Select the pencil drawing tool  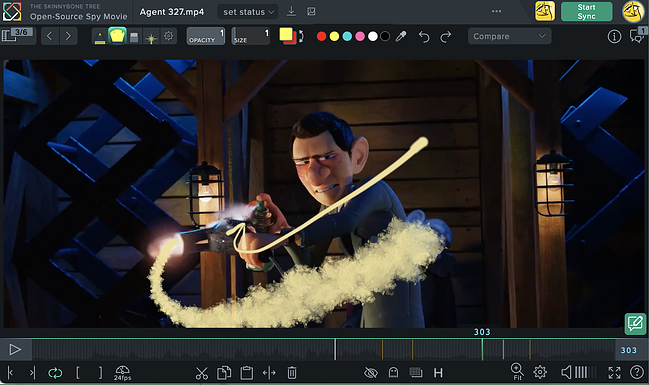click(100, 37)
